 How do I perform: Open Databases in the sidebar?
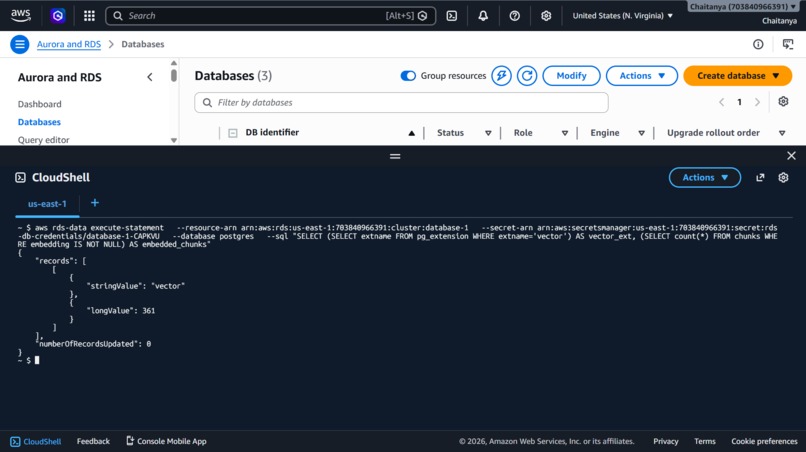tap(39, 122)
